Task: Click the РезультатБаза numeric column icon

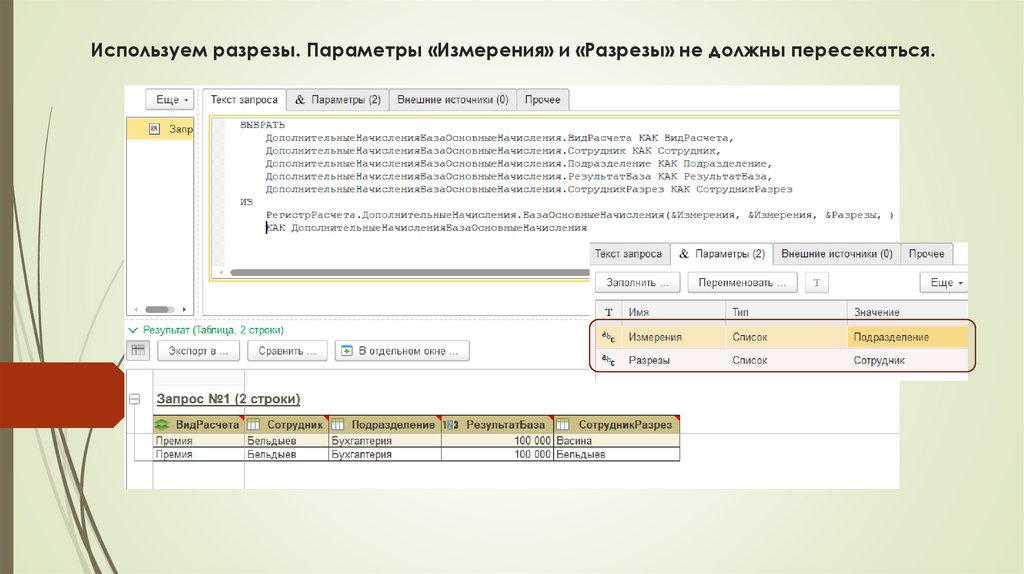Action: click(449, 425)
